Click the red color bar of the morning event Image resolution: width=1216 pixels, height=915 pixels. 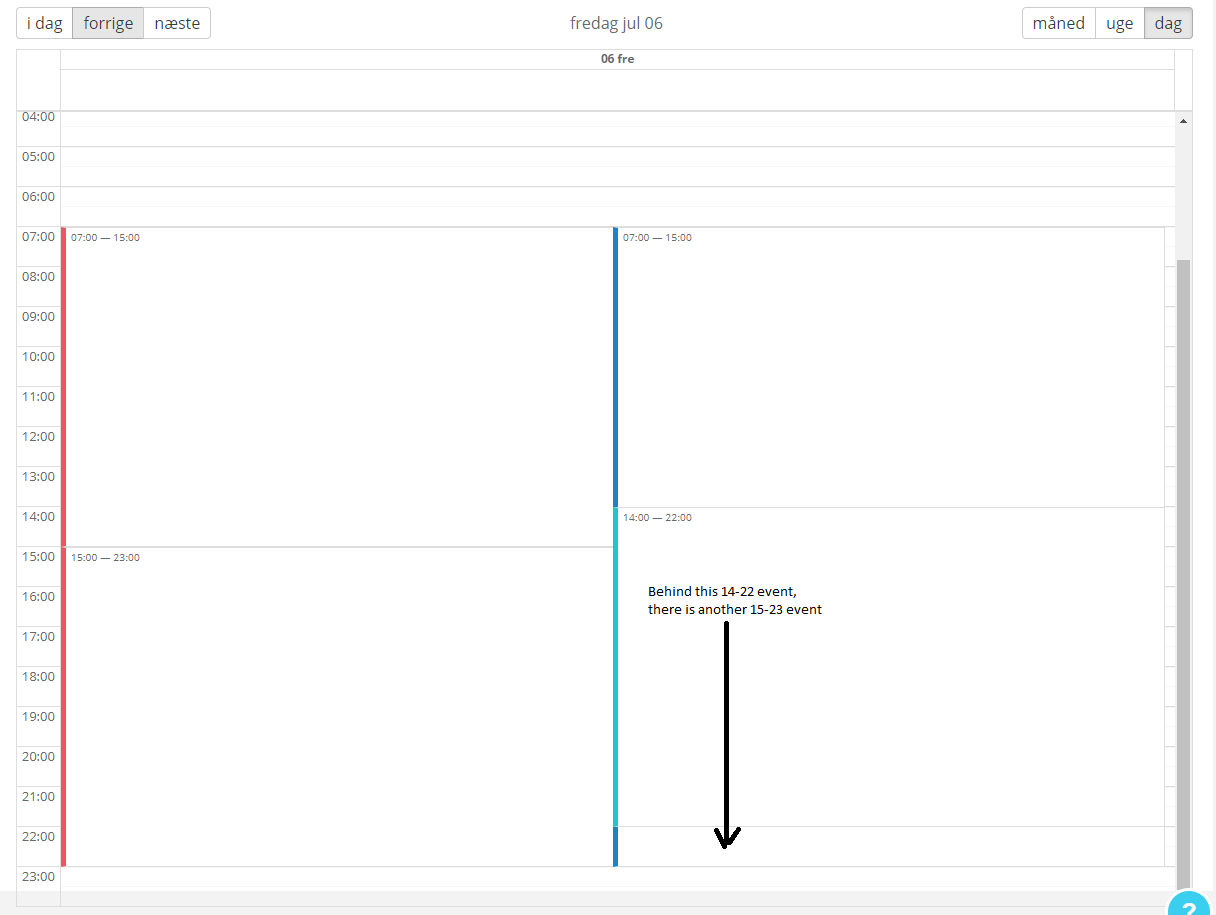pyautogui.click(x=64, y=380)
